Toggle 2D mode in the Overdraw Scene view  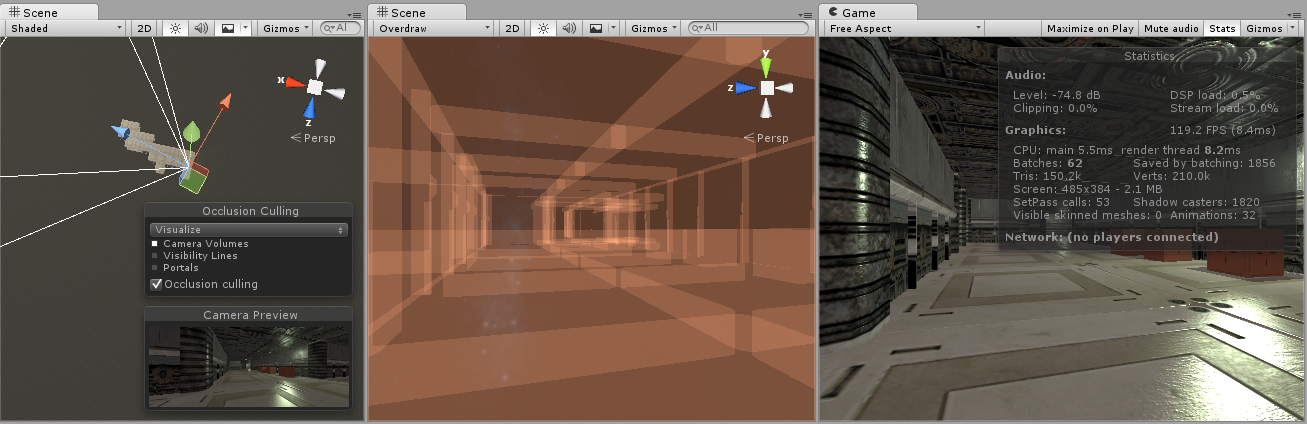point(513,28)
